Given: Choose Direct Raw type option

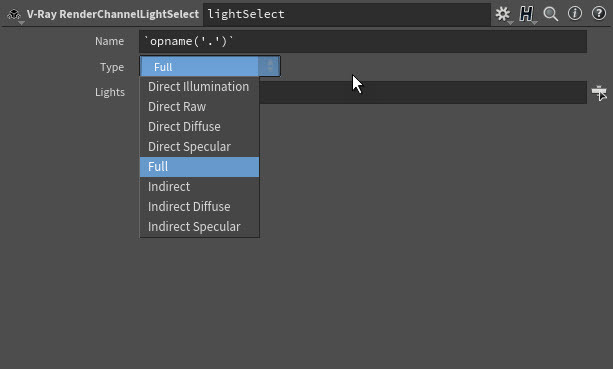Looking at the screenshot, I should [199, 107].
